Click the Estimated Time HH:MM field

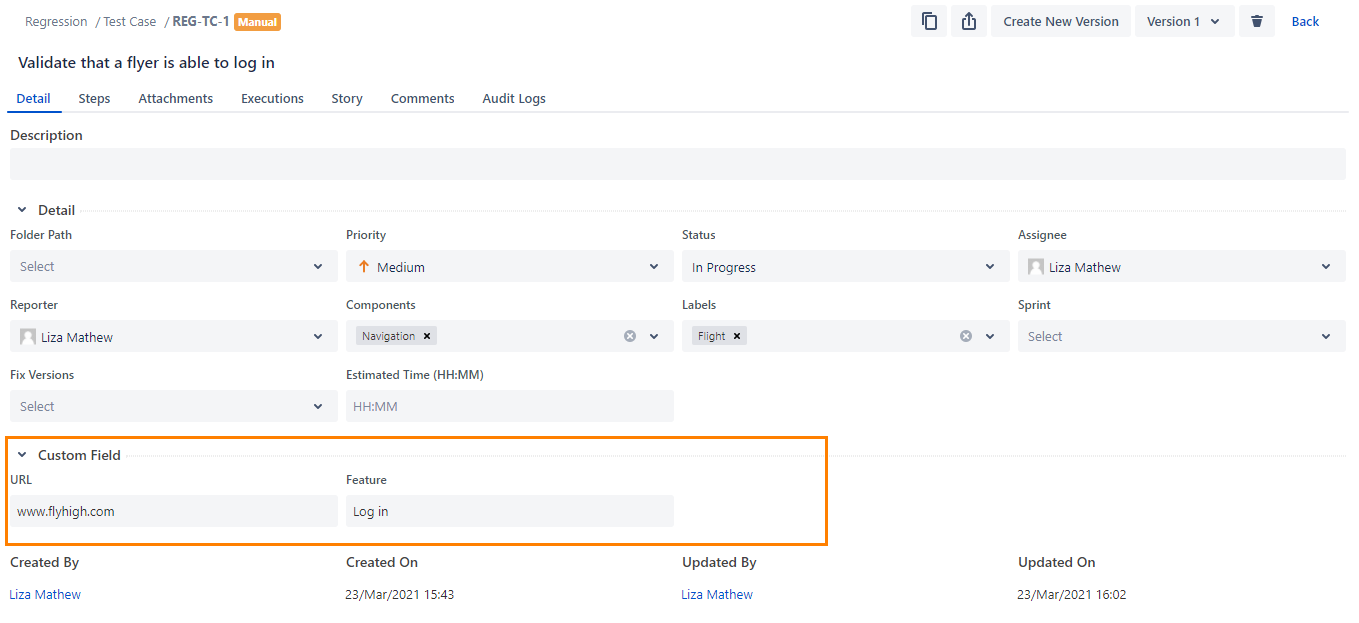(510, 406)
